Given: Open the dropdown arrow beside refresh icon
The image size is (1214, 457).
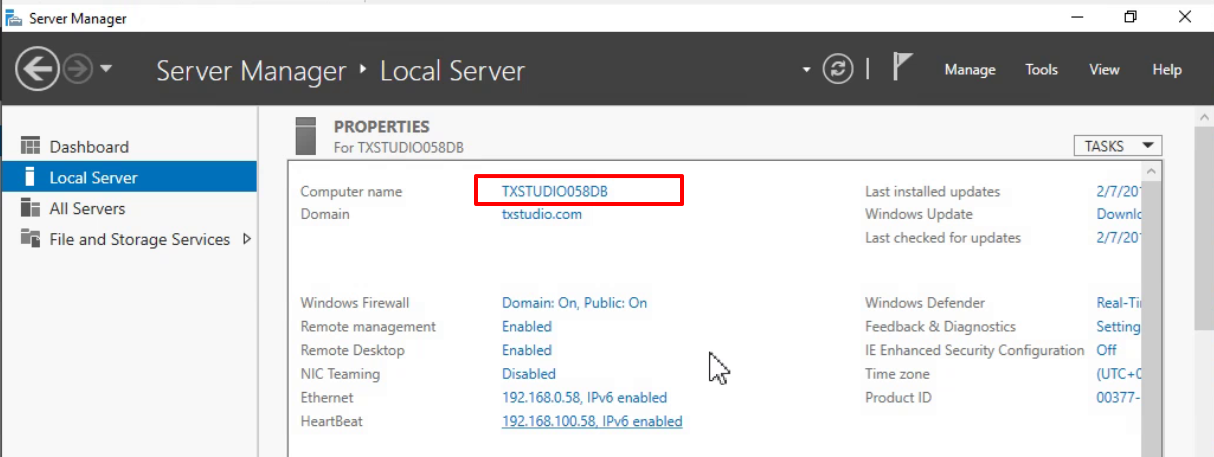Looking at the screenshot, I should pos(806,70).
